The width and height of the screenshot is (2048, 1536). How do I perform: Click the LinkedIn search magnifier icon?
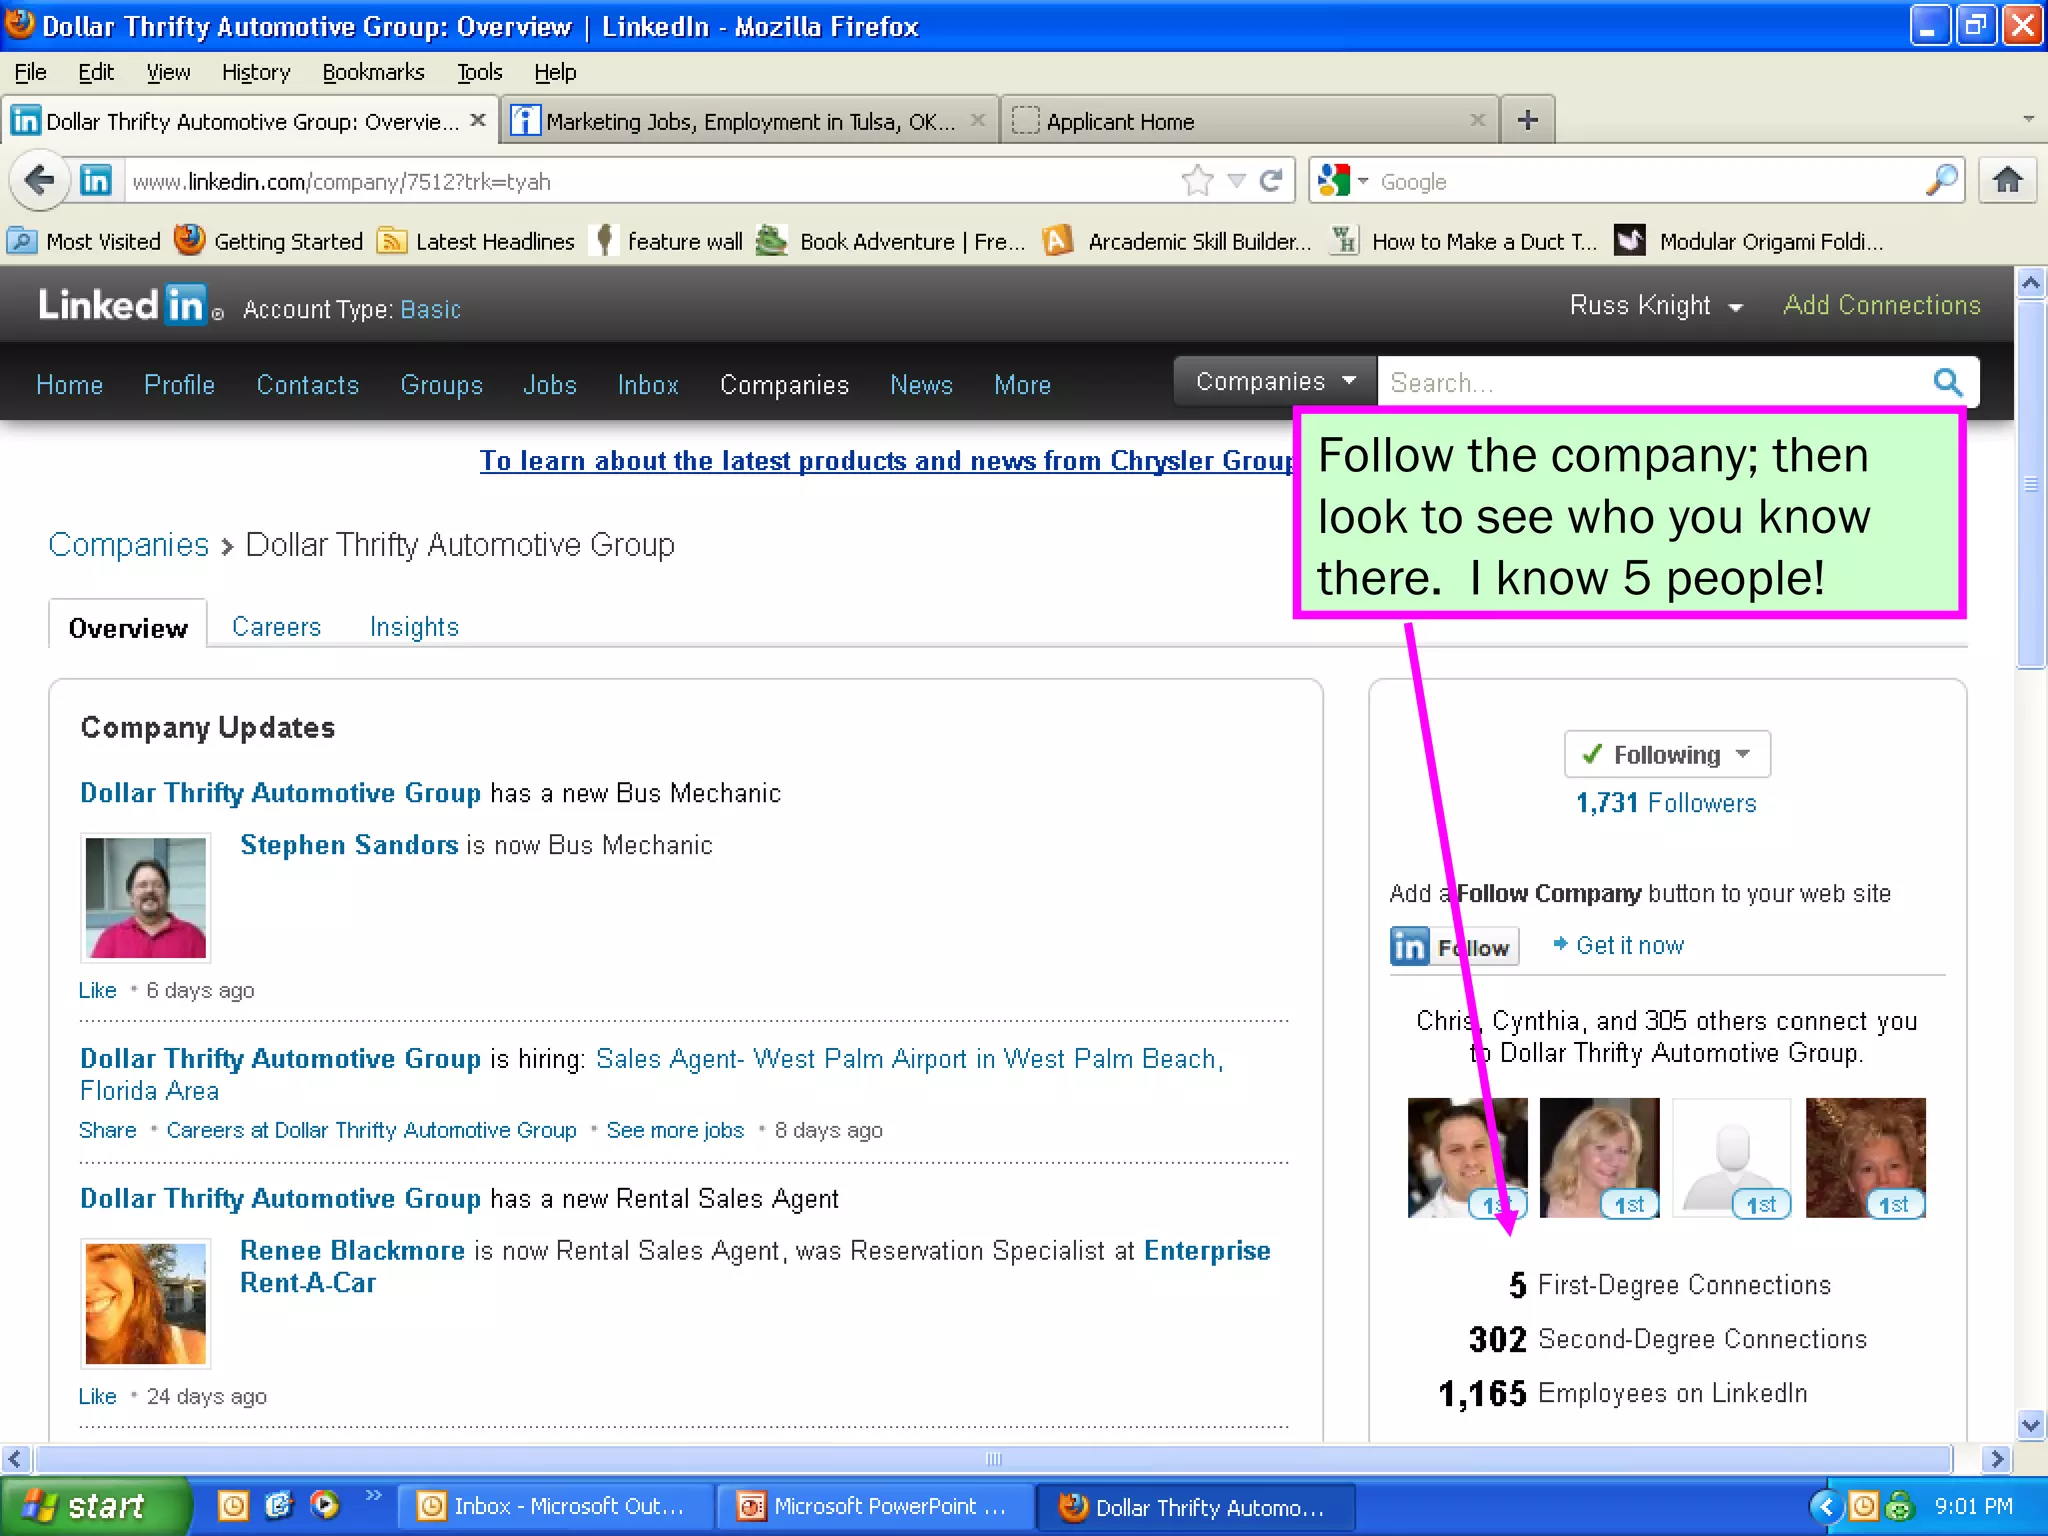1948,382
